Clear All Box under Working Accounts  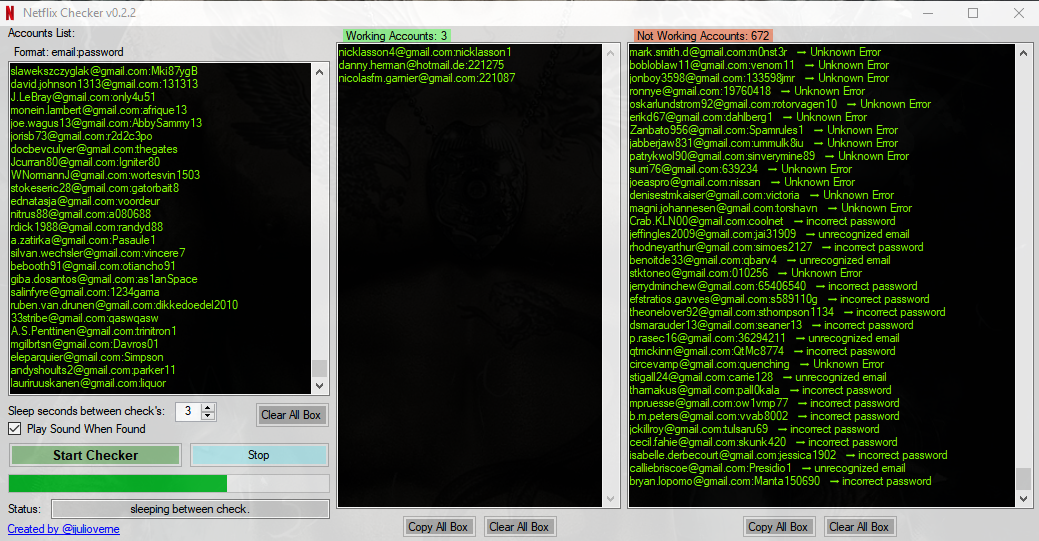[x=519, y=527]
